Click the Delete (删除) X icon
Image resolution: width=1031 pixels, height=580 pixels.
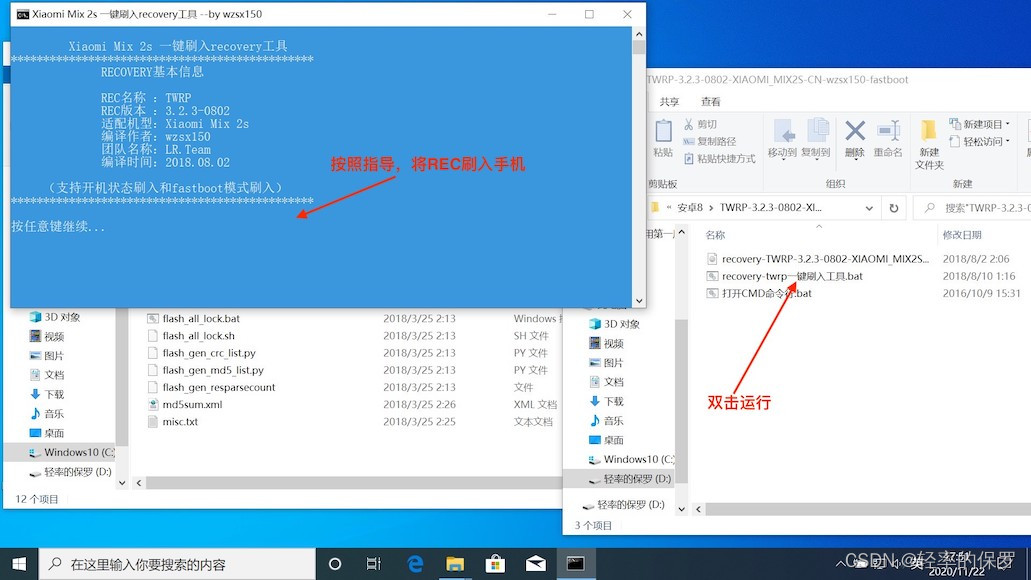tap(855, 131)
